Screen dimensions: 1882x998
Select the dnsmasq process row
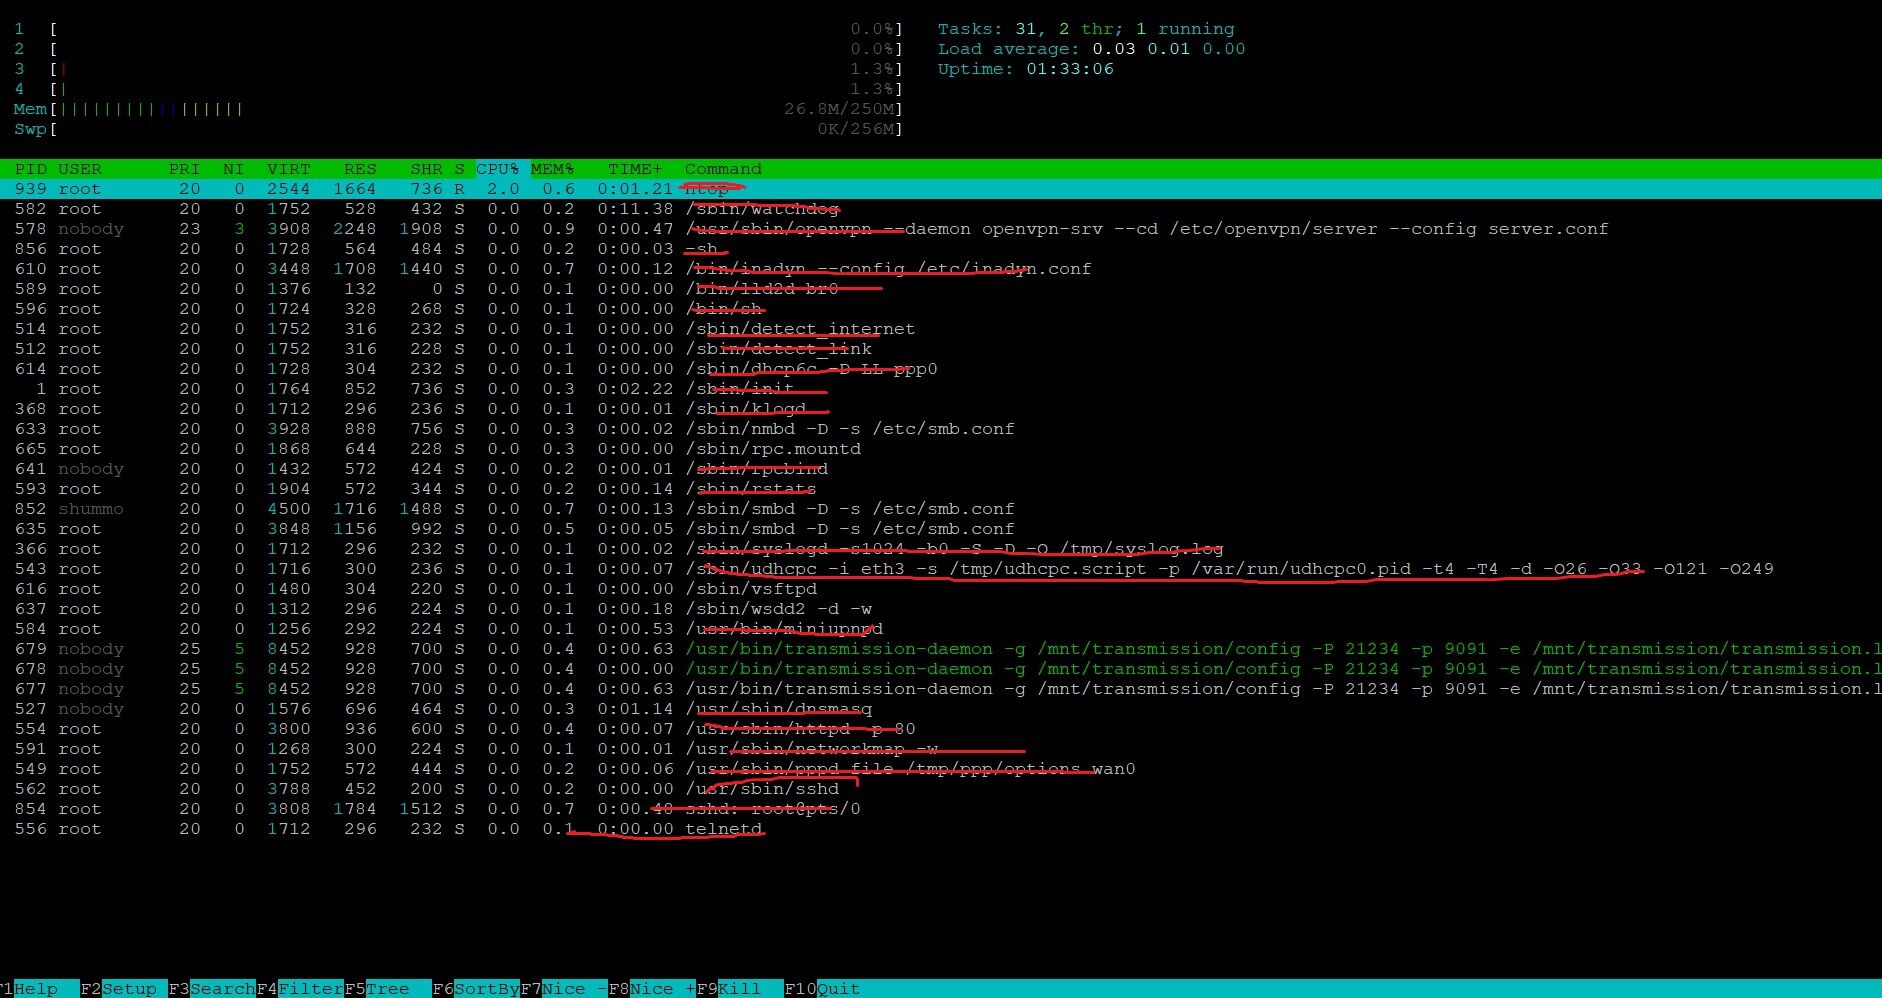point(941,709)
